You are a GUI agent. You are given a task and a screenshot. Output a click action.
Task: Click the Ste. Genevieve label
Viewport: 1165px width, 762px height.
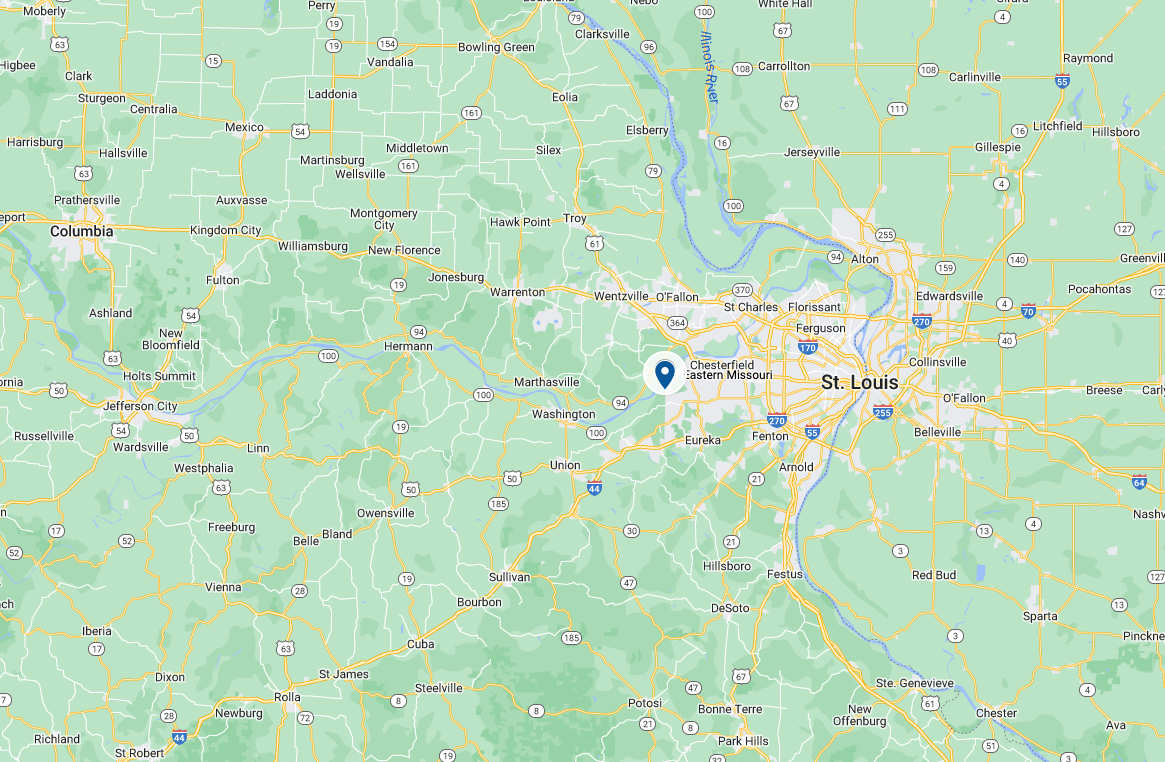[x=915, y=683]
